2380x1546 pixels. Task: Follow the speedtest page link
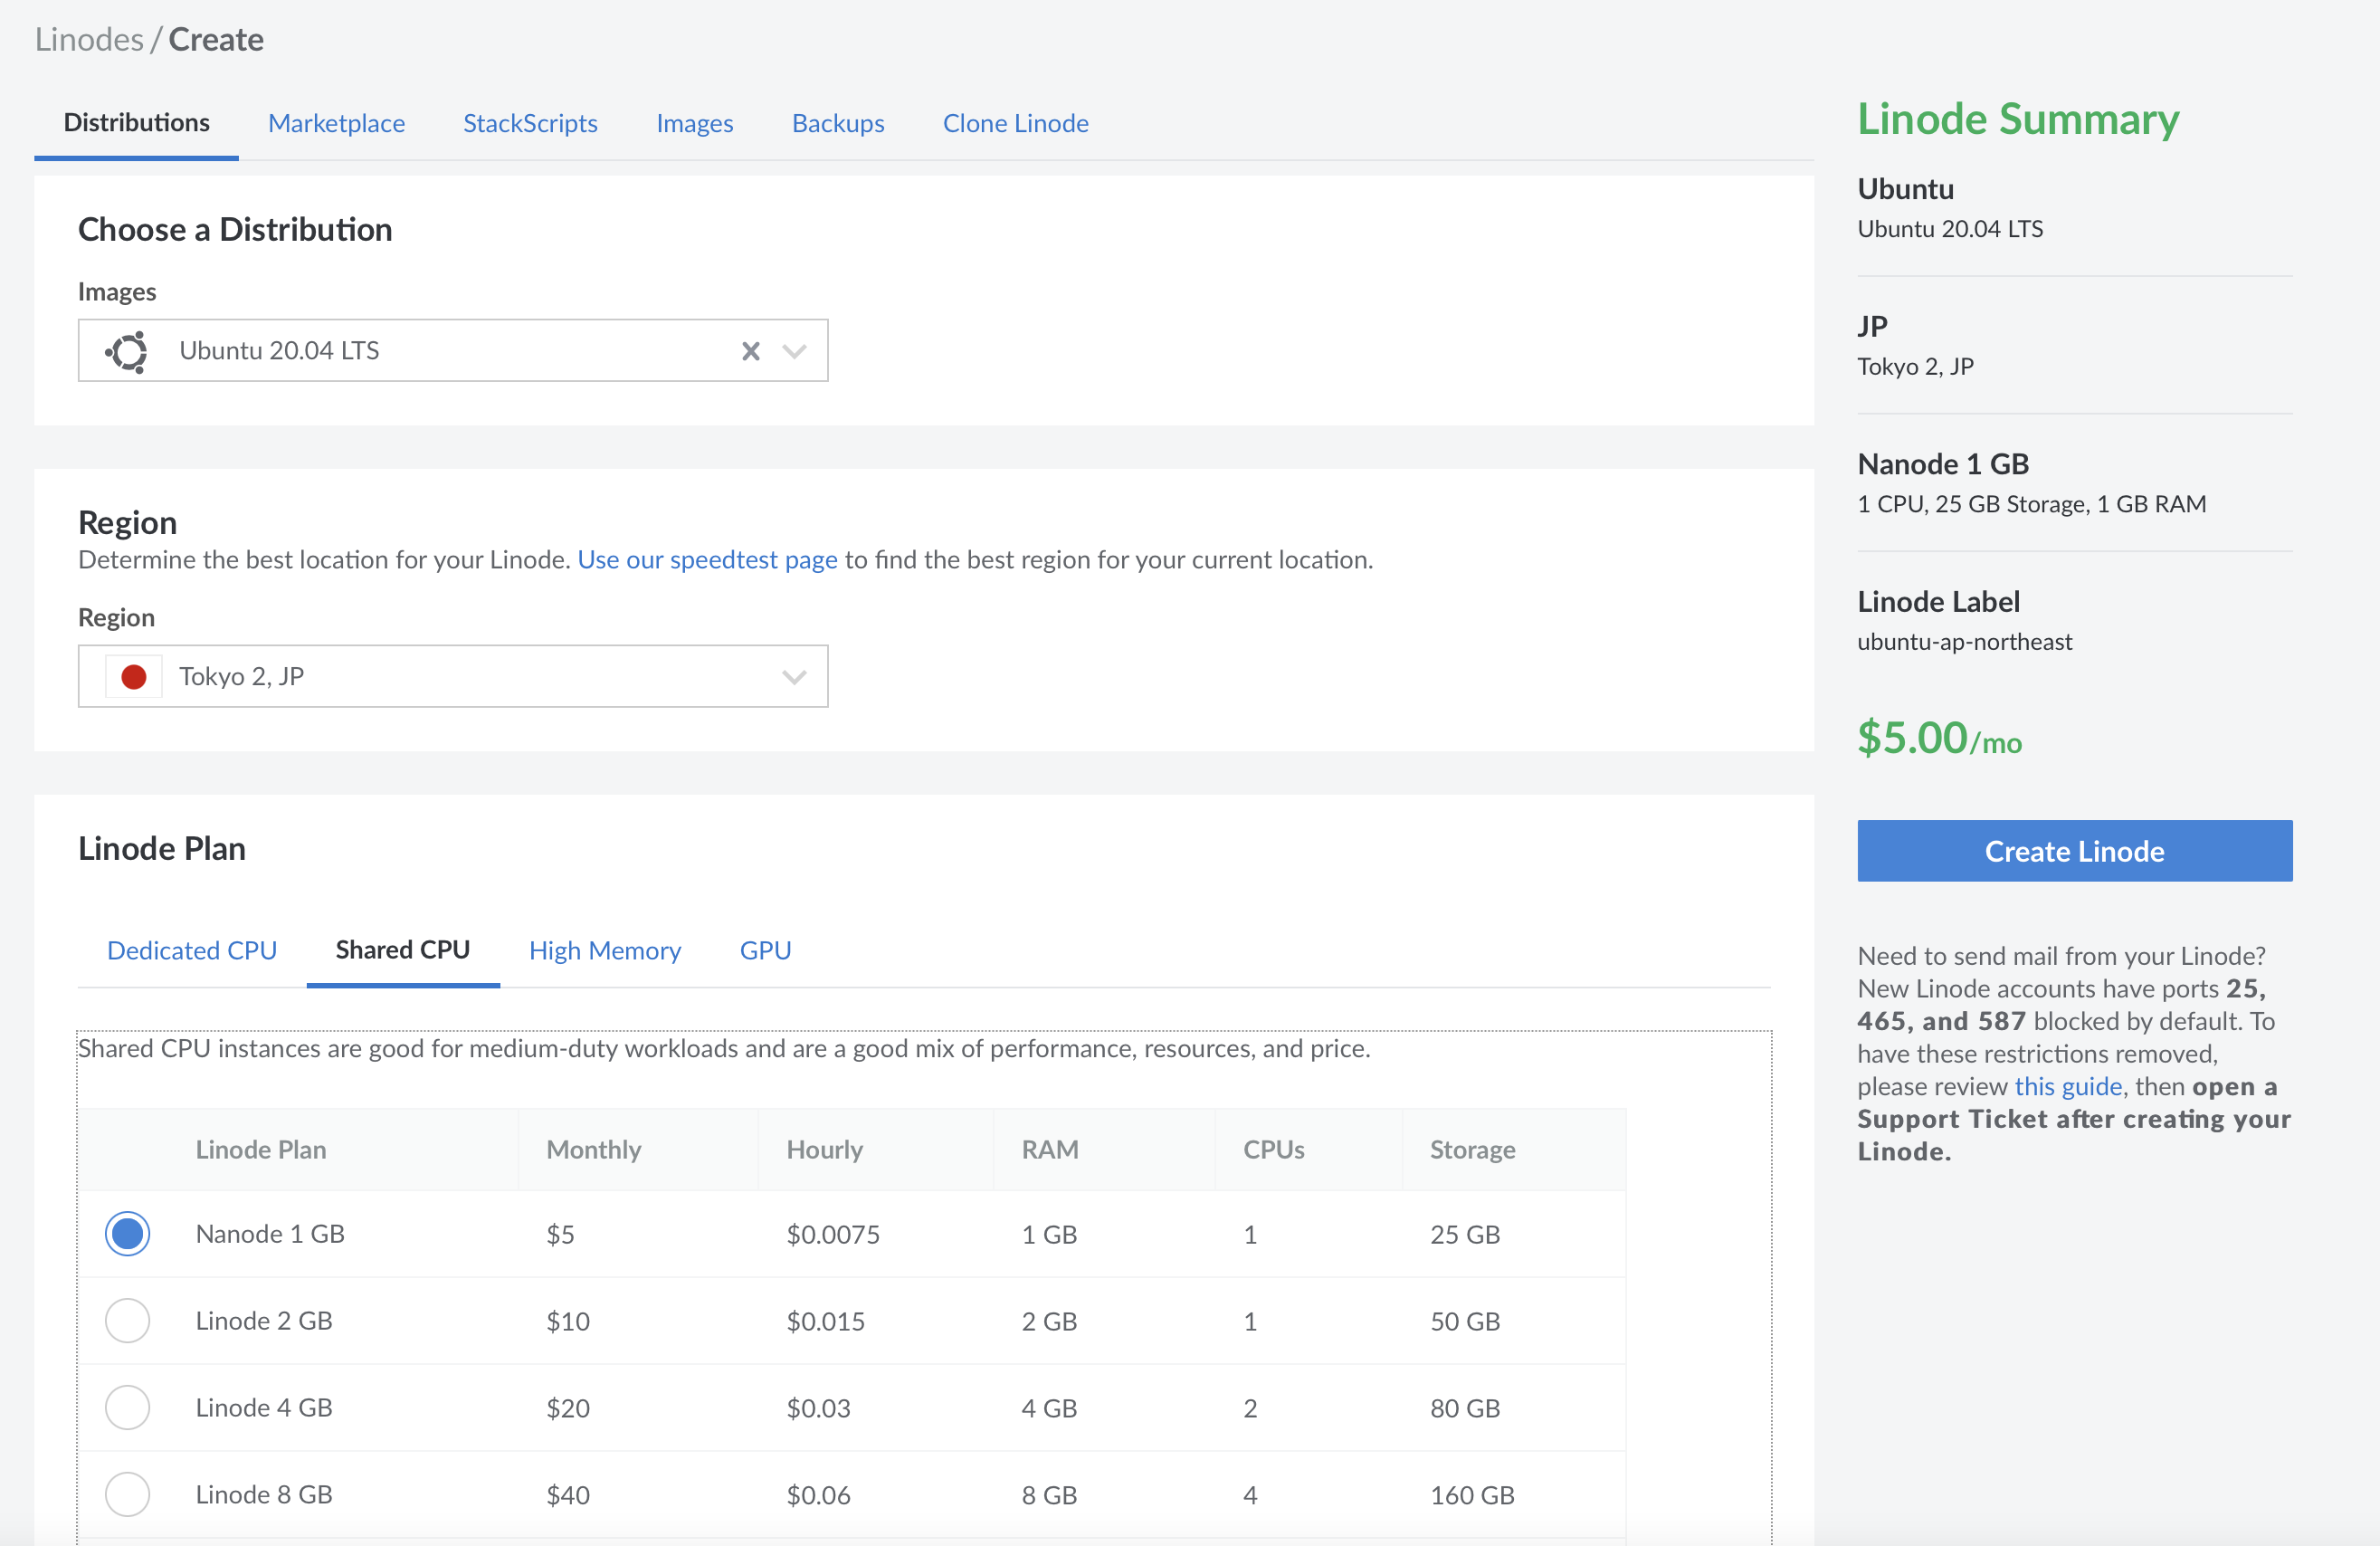pyautogui.click(x=707, y=560)
